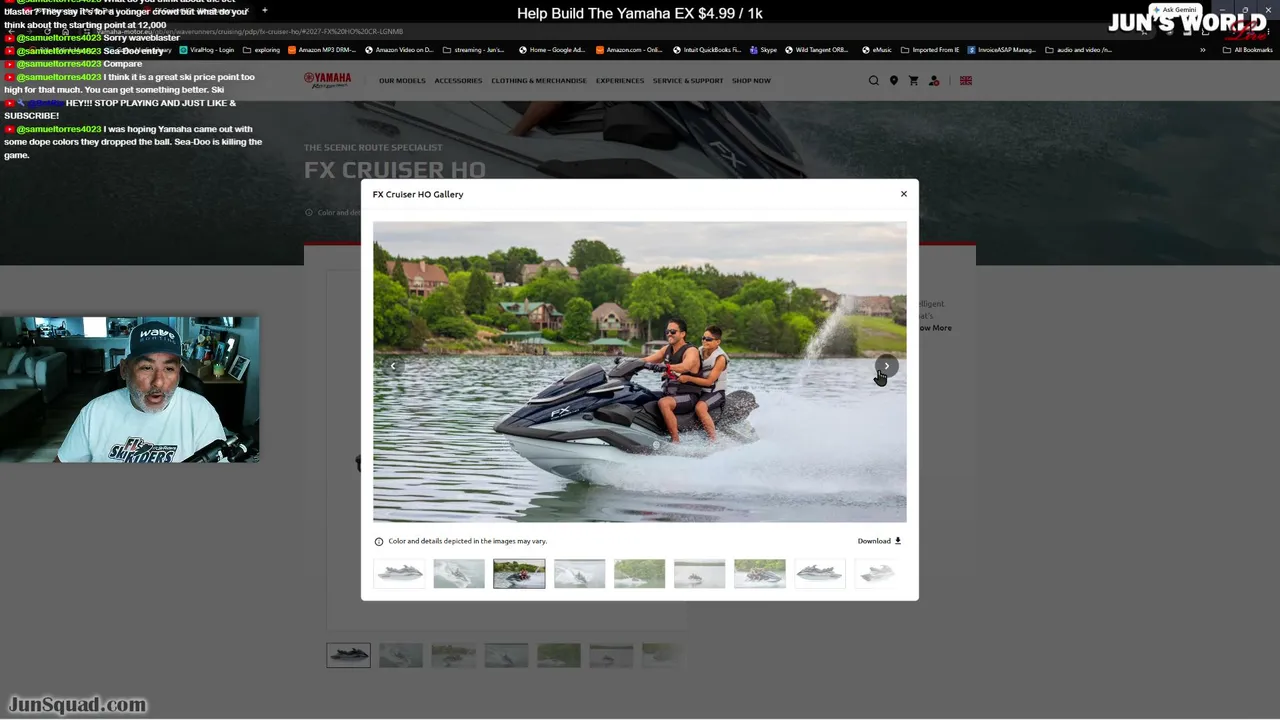The height and width of the screenshot is (720, 1280).
Task: Open the Clothing & Merchandise menu
Action: coord(539,81)
